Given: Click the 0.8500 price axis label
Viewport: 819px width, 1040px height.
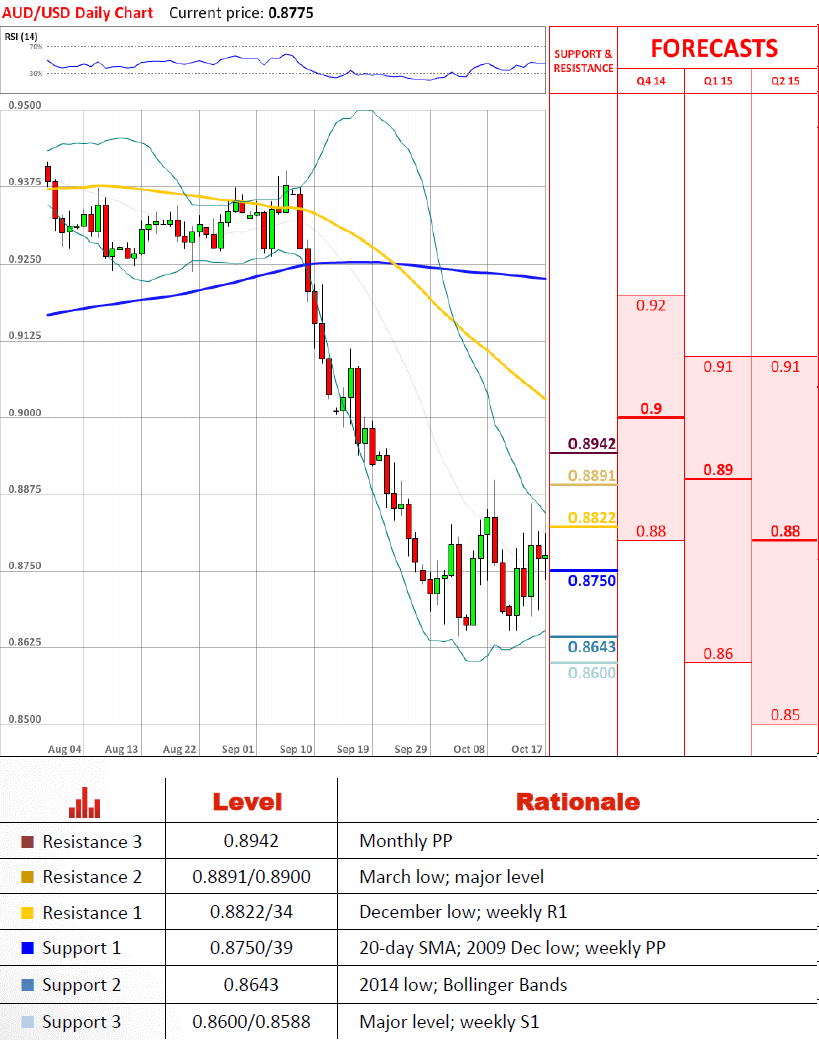Looking at the screenshot, I should [x=25, y=719].
